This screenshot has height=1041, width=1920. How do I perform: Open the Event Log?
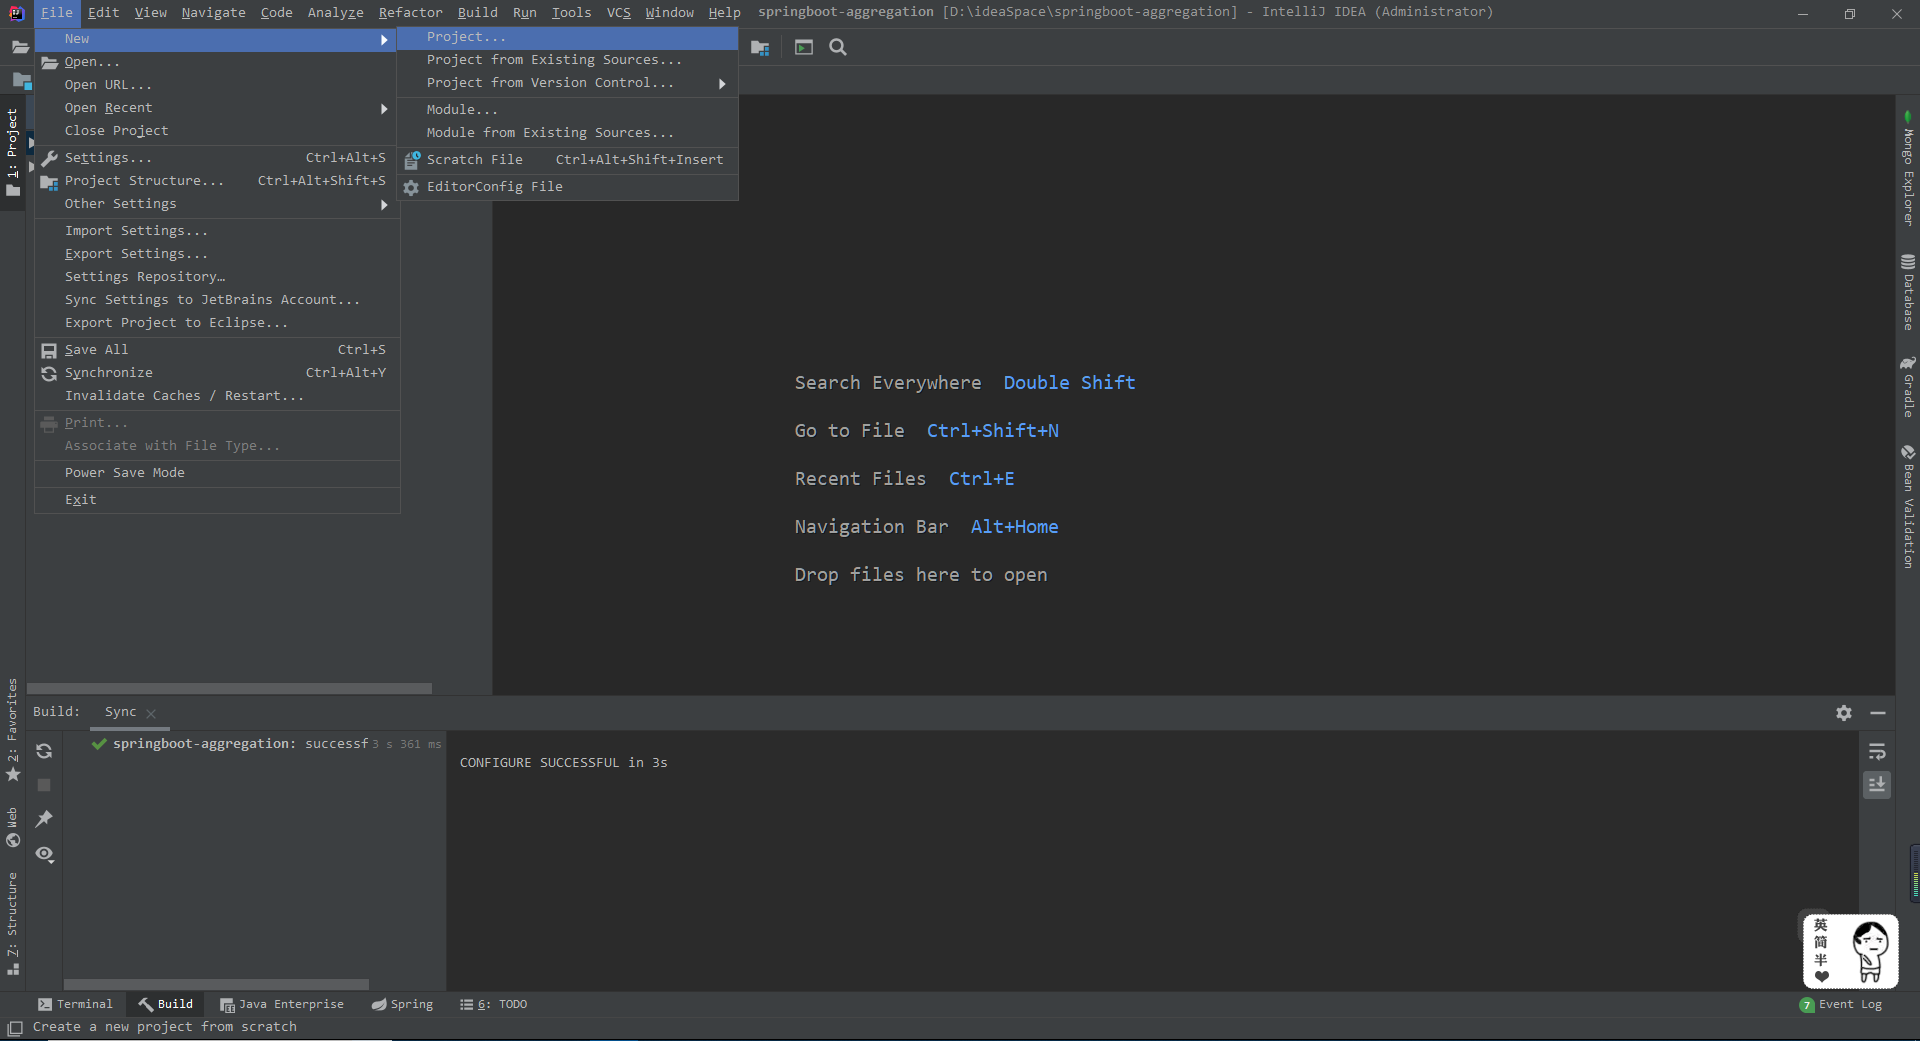click(x=1841, y=1004)
